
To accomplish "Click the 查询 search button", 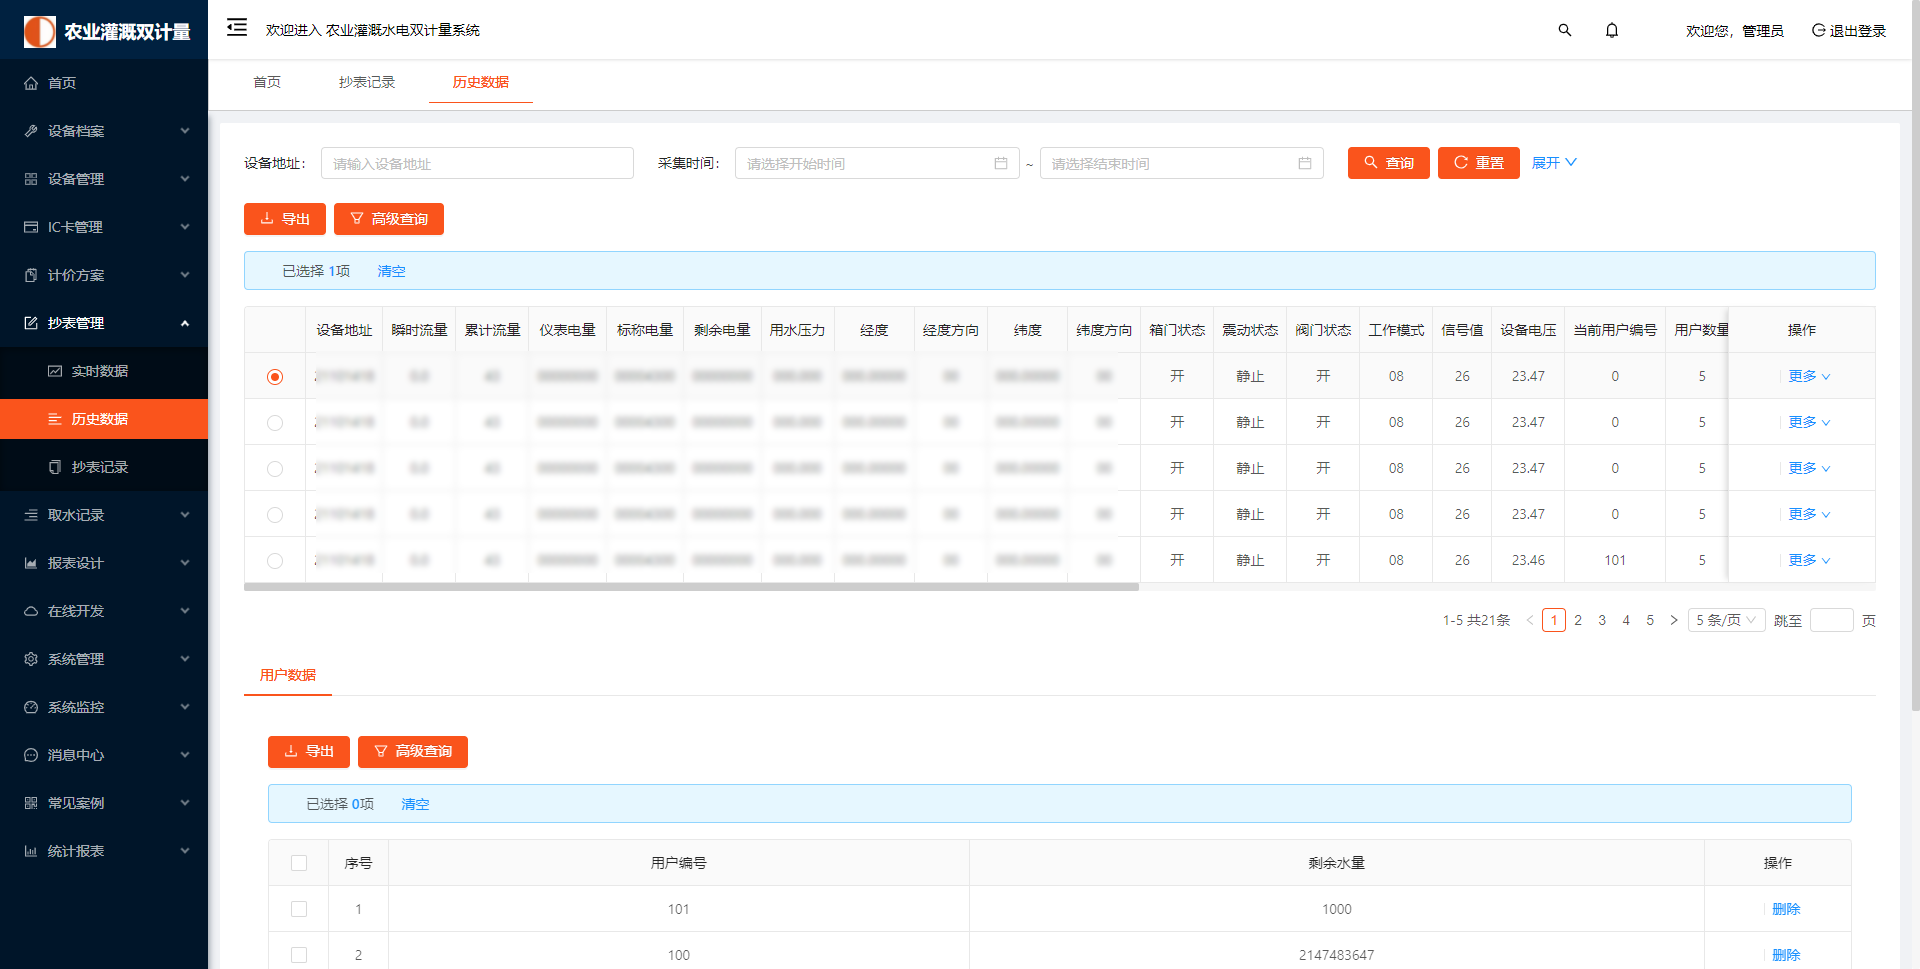I will pos(1388,163).
